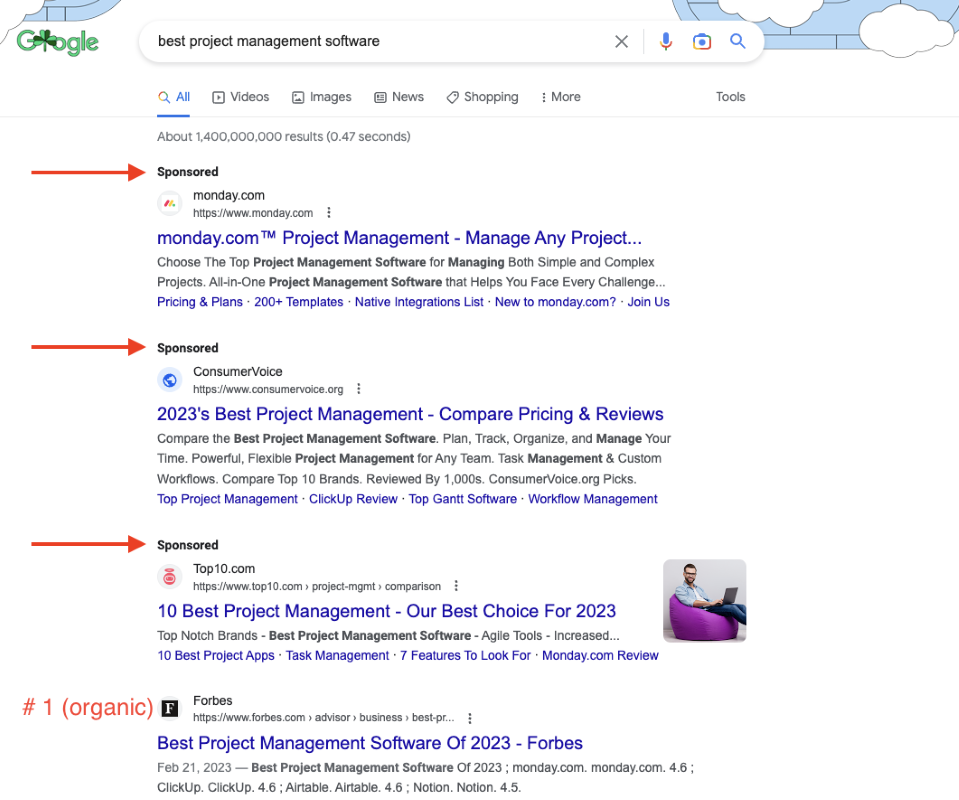
Task: Open Pricing & Plans sitelink
Action: pos(200,302)
